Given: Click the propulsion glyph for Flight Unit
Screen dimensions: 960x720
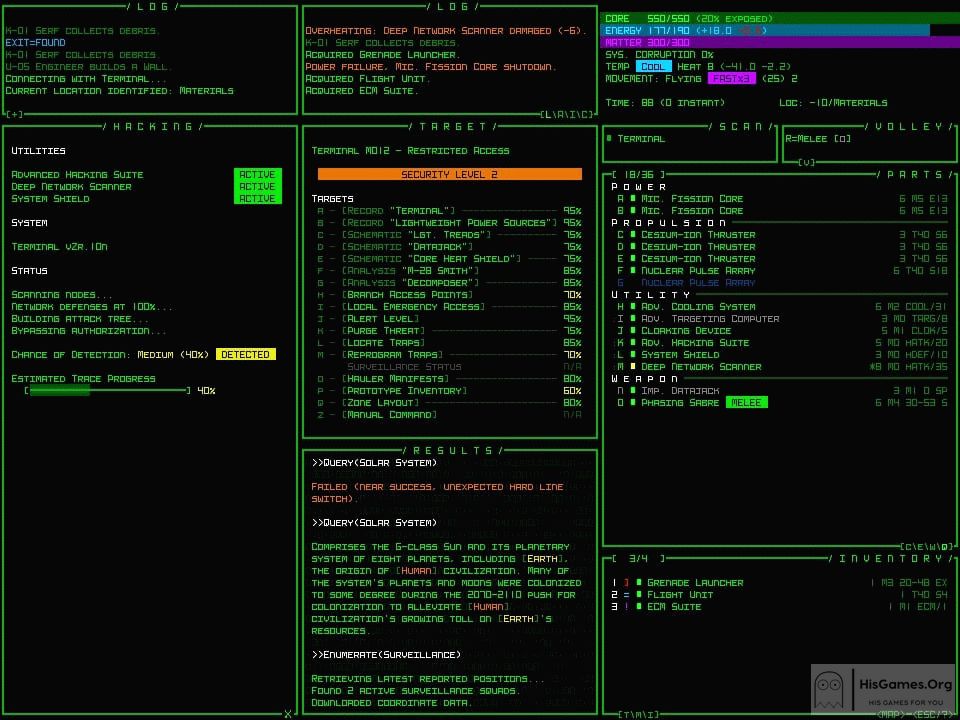Looking at the screenshot, I should pyautogui.click(x=626, y=595).
